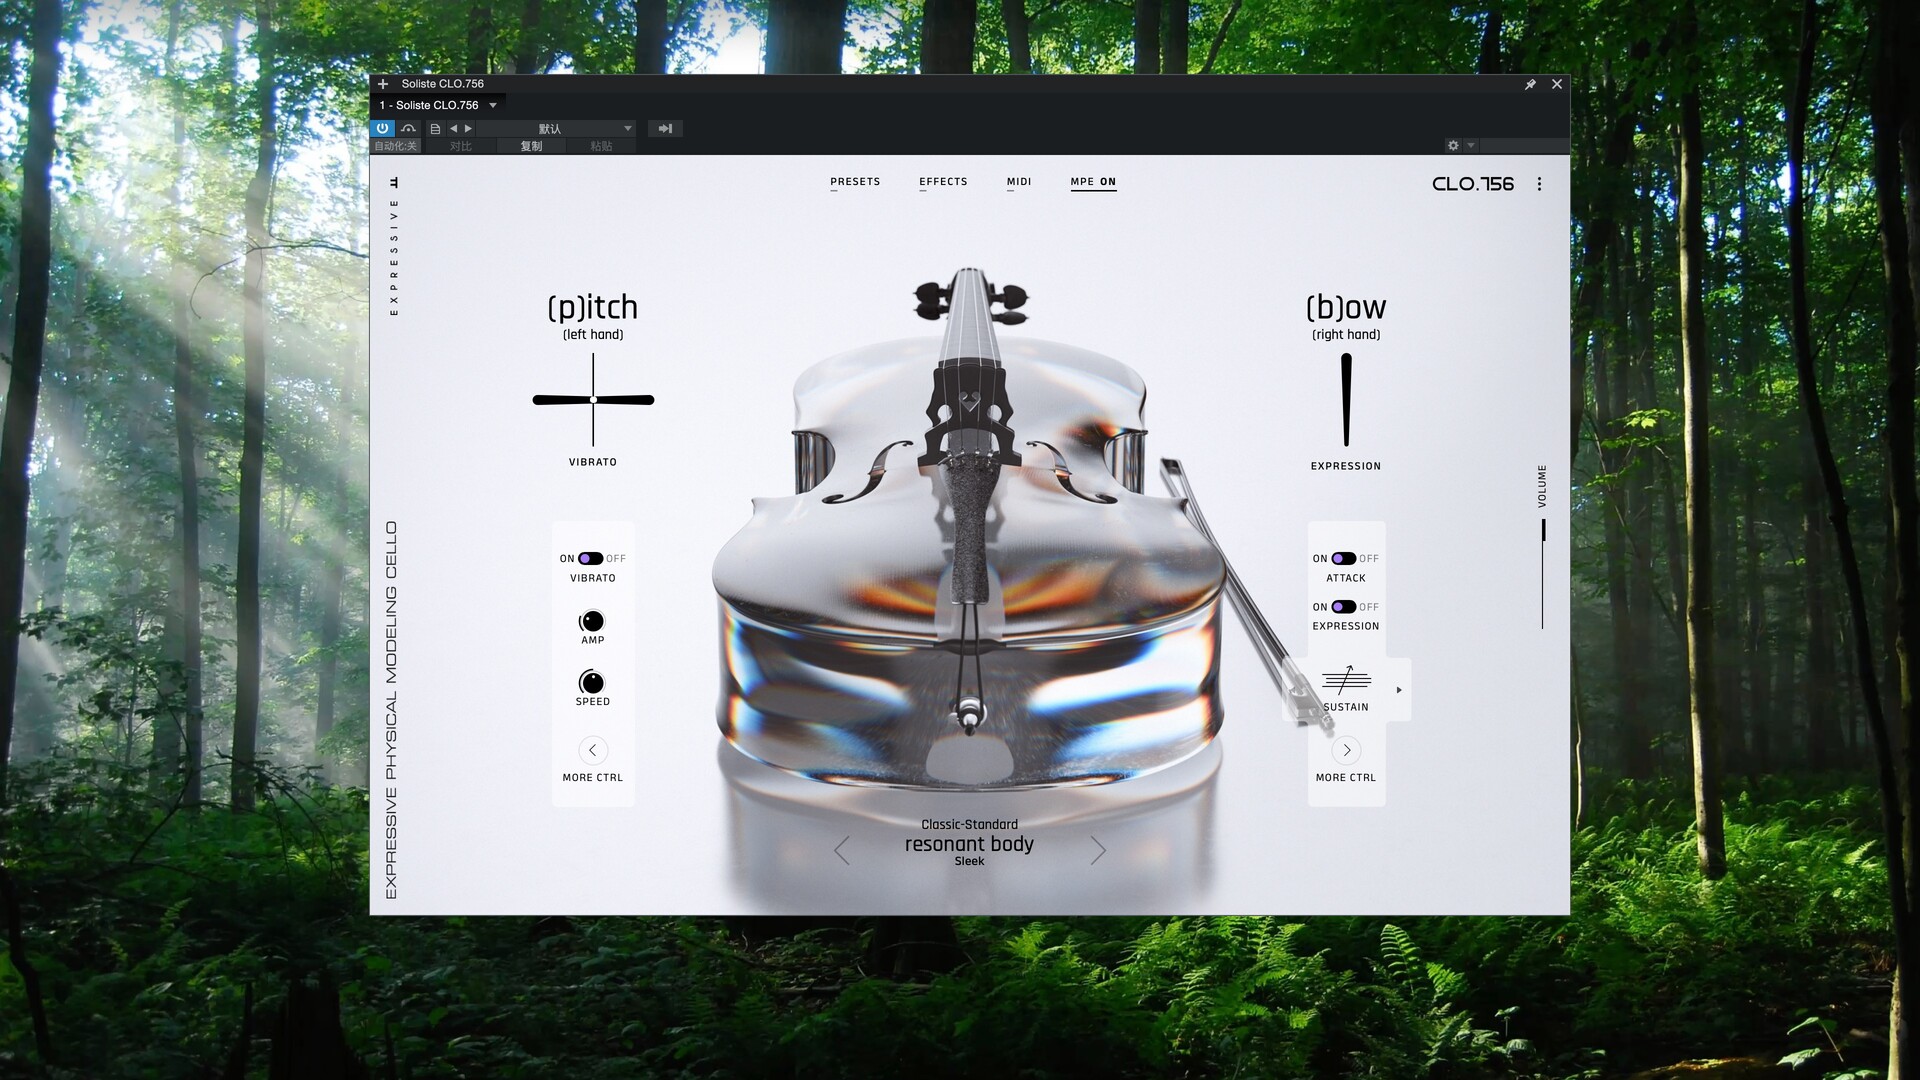Toggle the bow EXPRESSION on/off switch
Viewport: 1920px width, 1080px height.
tap(1344, 607)
